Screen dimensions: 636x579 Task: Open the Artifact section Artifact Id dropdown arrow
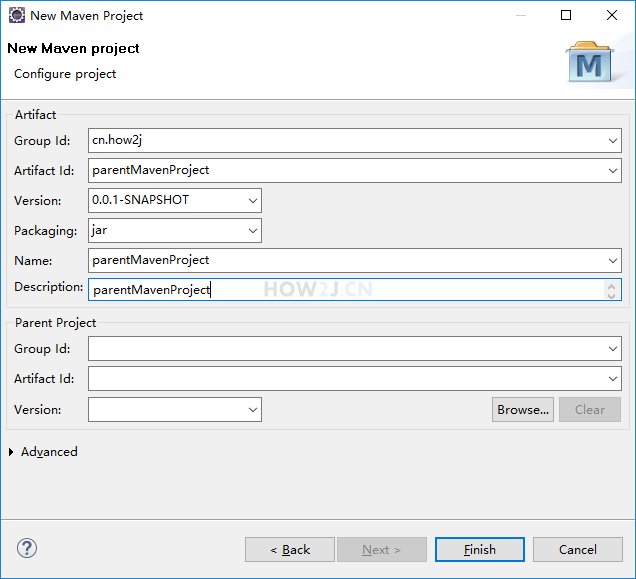coord(612,170)
